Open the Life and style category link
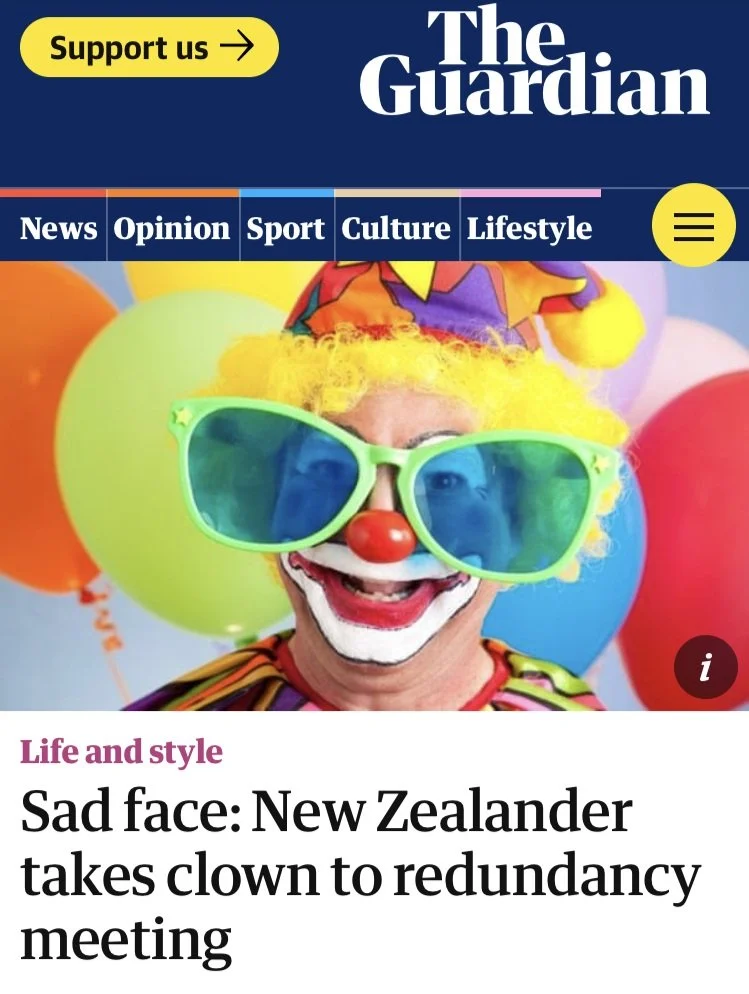This screenshot has width=749, height=994. 121,752
